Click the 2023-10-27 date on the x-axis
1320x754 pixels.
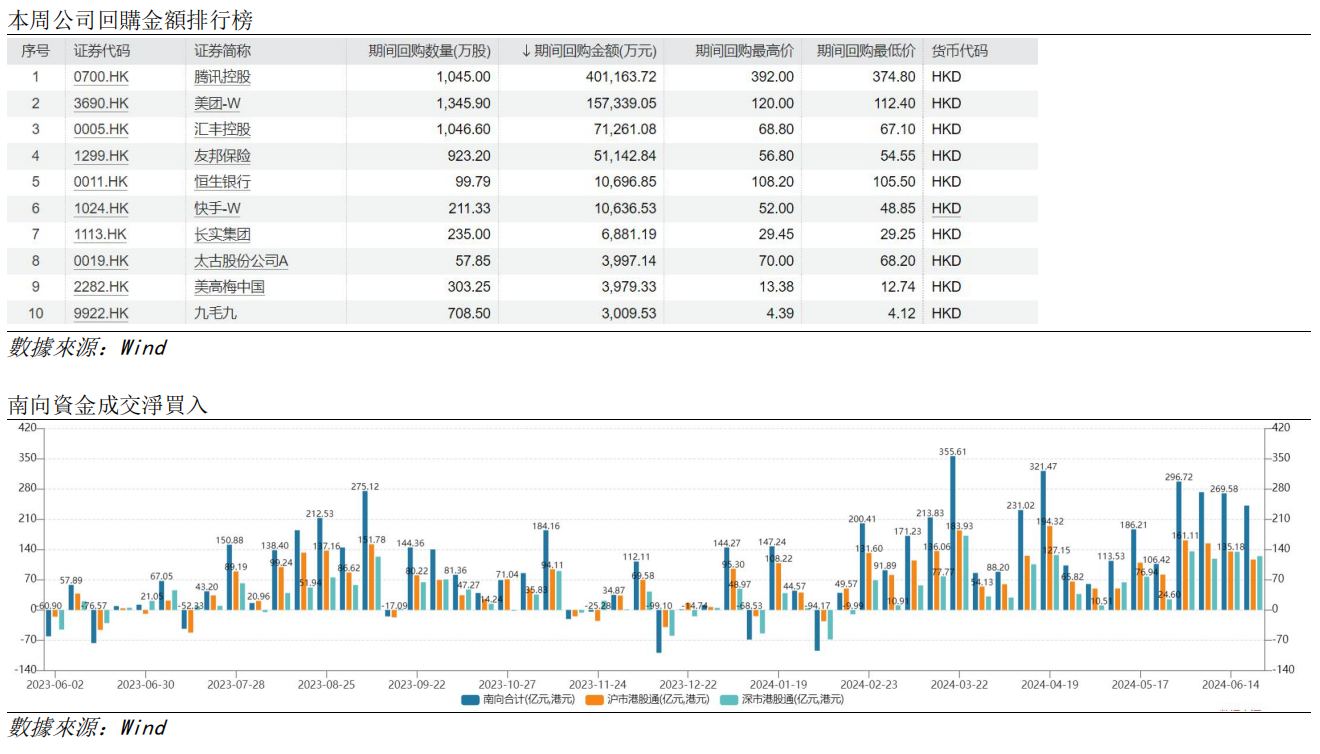pyautogui.click(x=507, y=684)
